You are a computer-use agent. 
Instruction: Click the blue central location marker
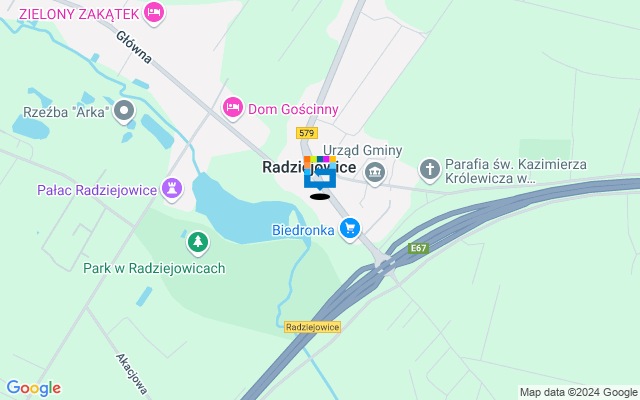320,173
